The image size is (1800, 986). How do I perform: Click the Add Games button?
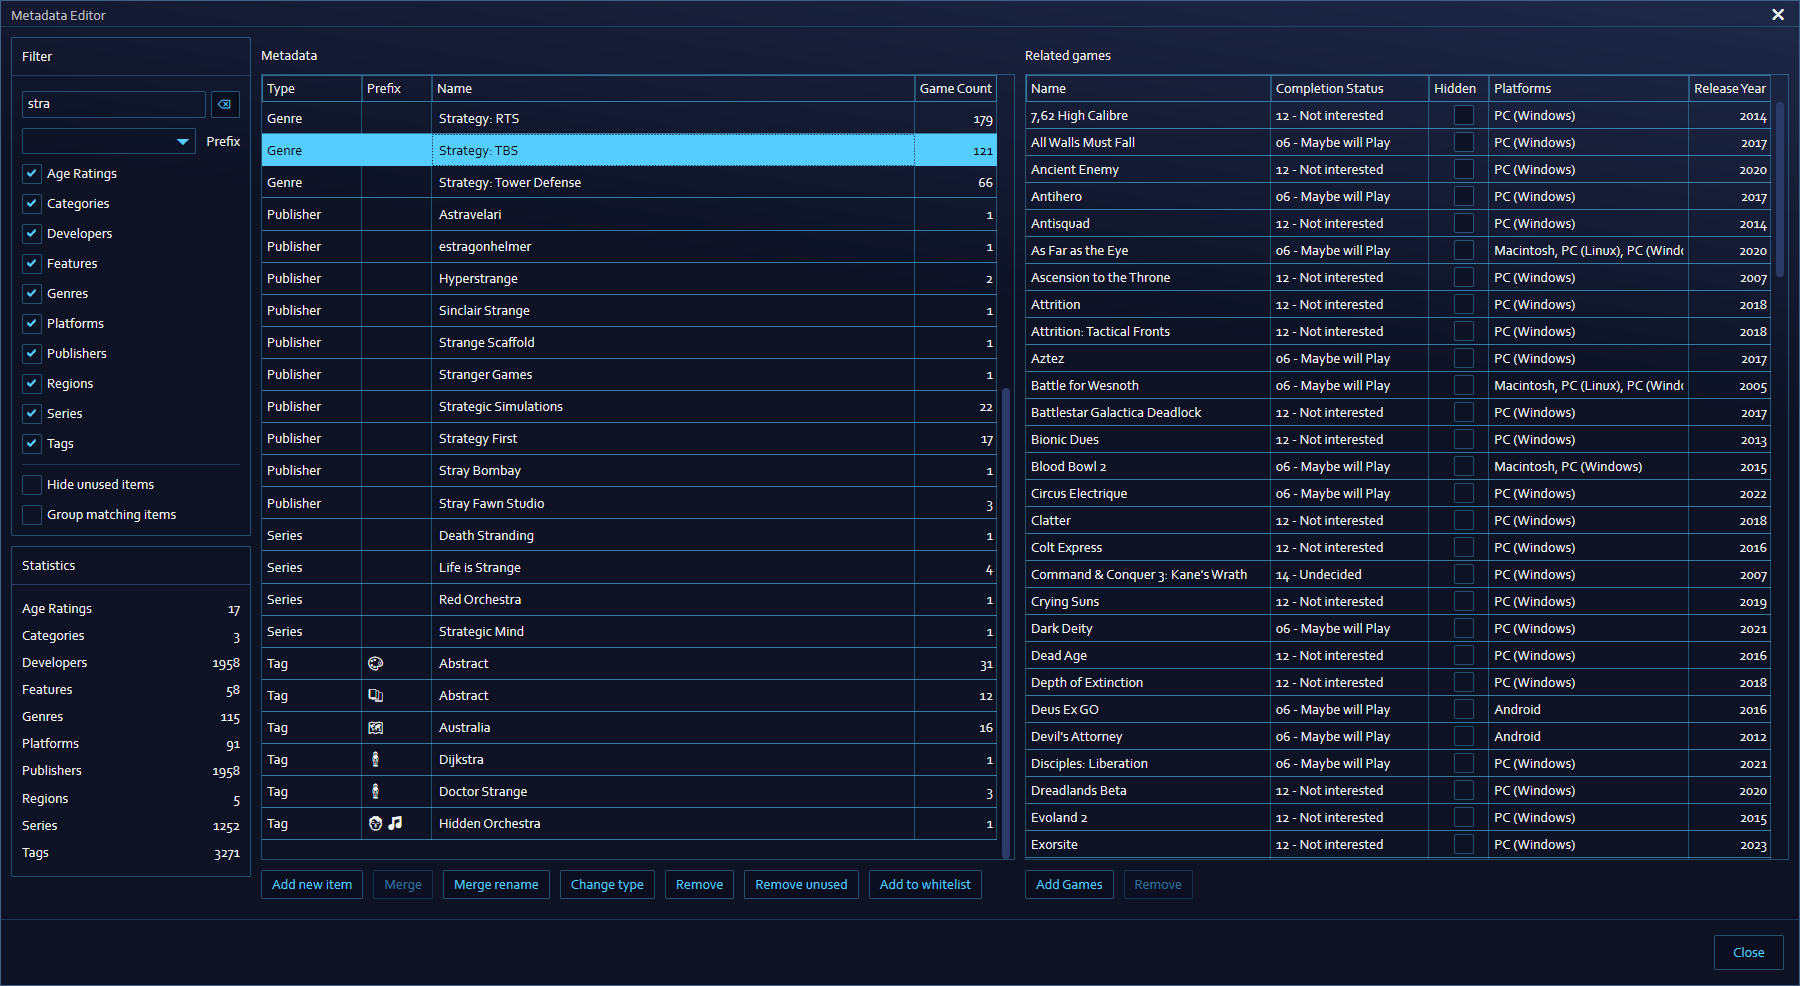coord(1069,885)
